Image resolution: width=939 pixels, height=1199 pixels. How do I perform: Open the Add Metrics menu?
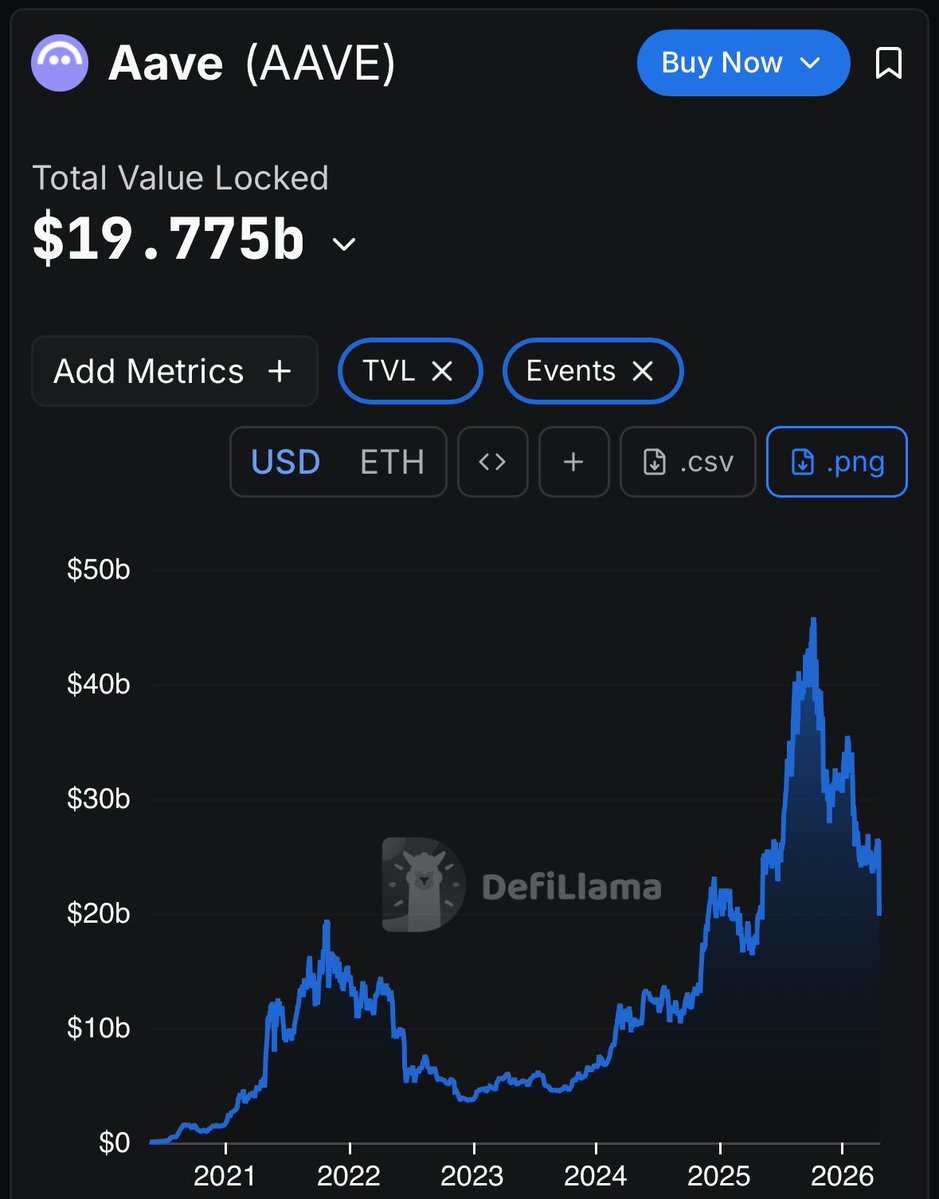point(174,372)
